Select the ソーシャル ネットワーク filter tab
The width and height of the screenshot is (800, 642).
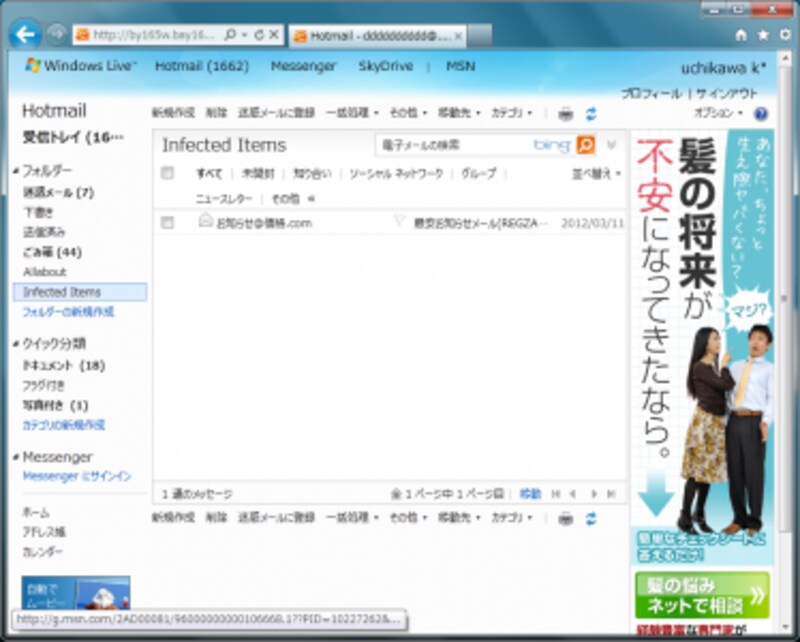[x=396, y=174]
